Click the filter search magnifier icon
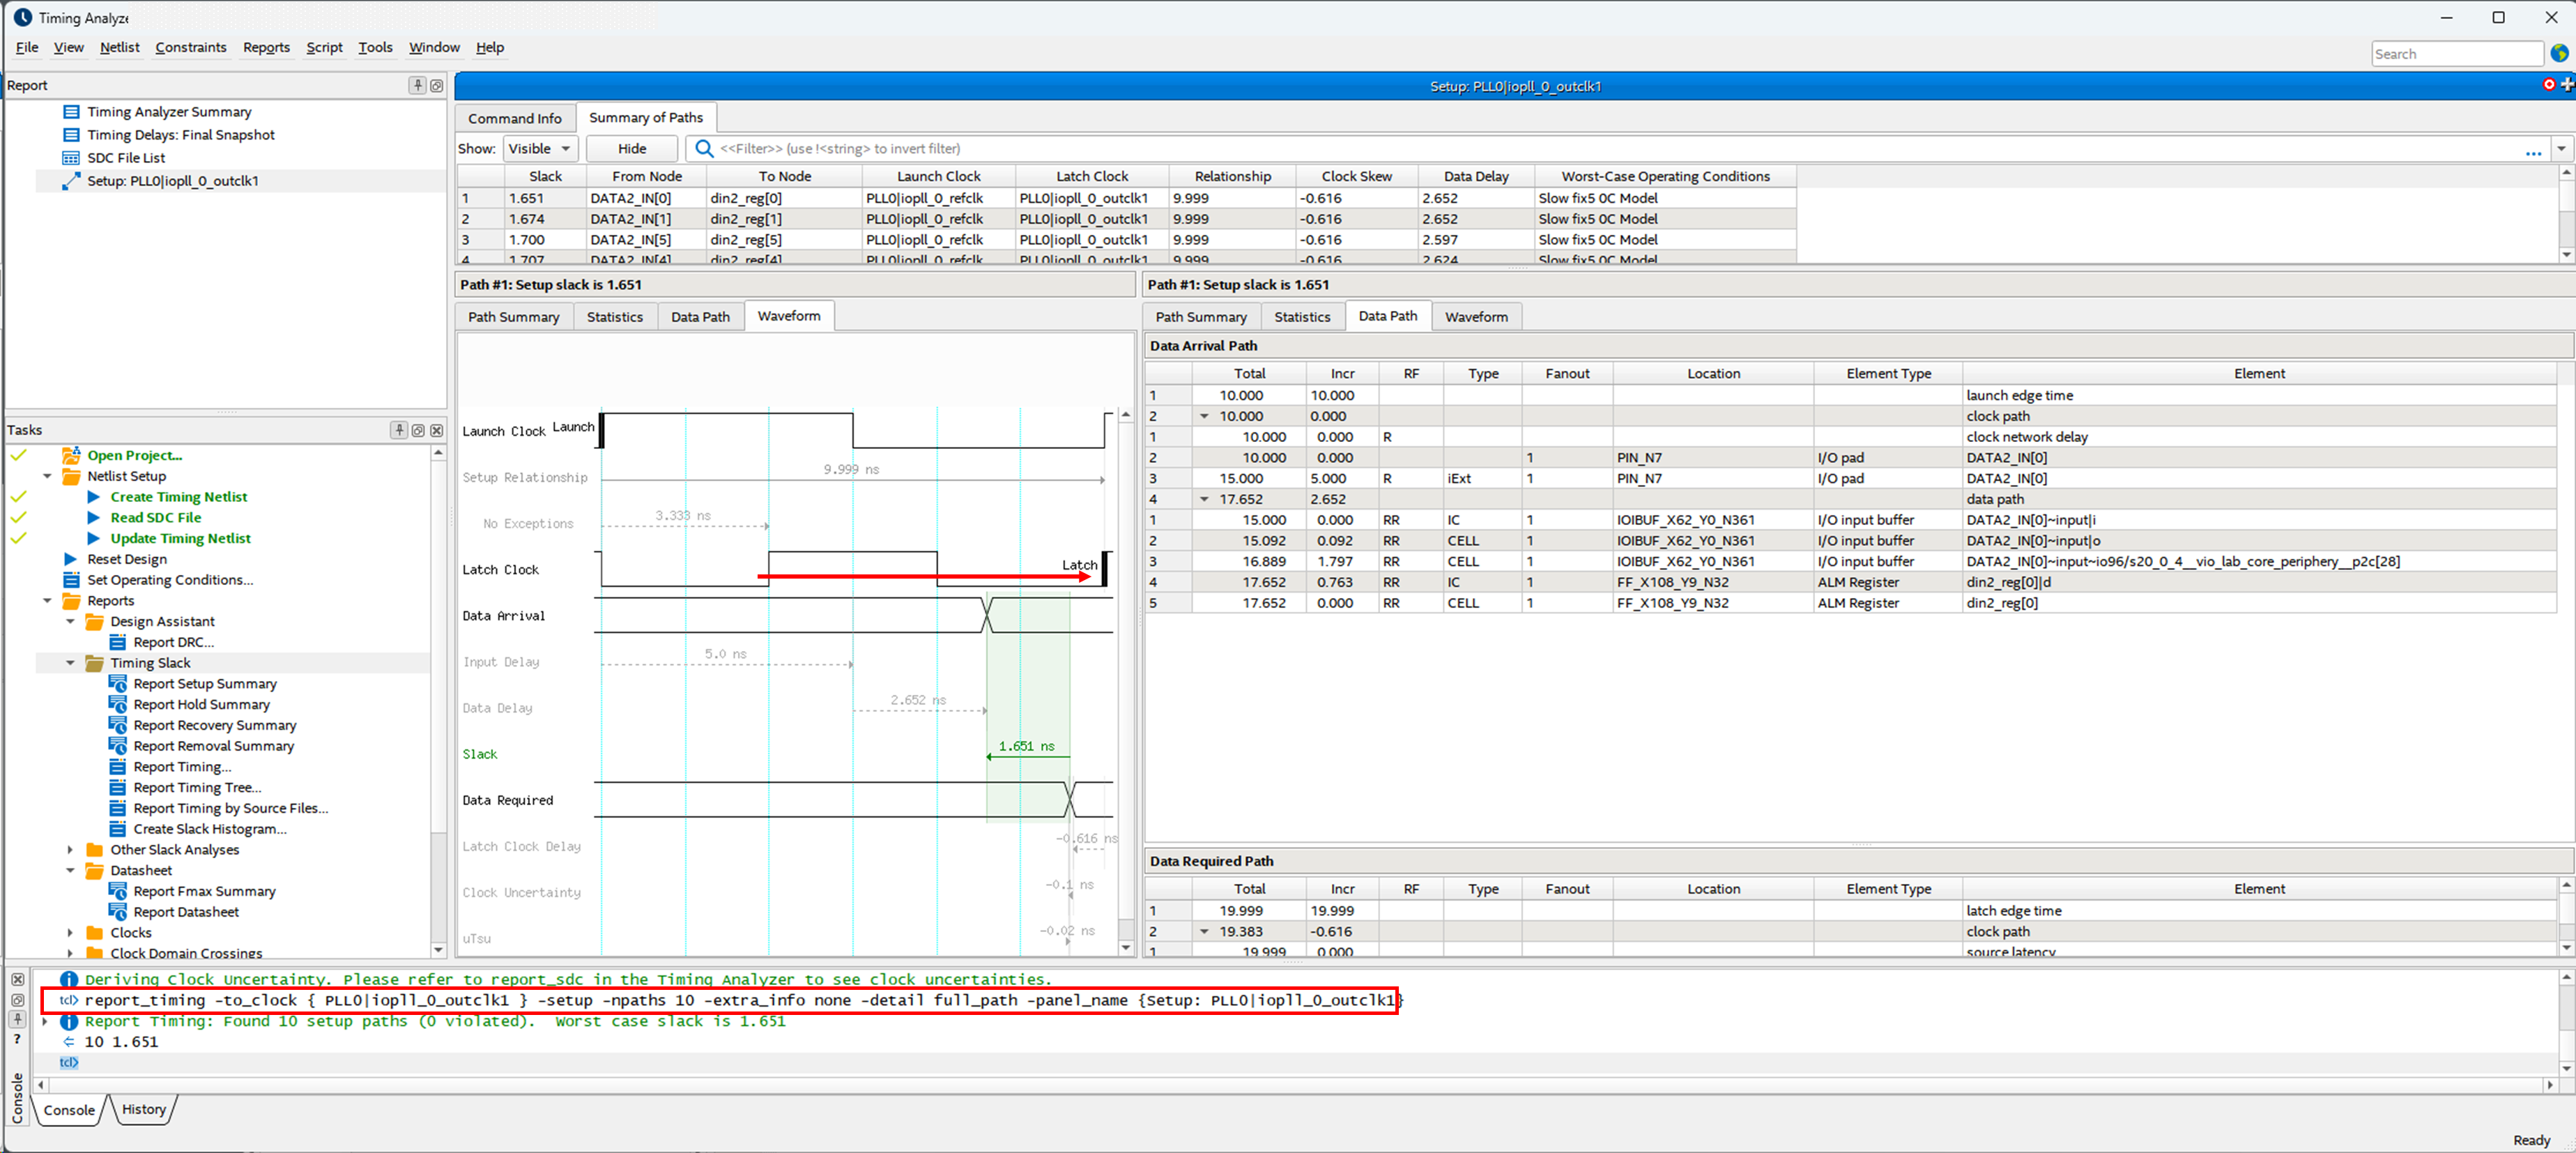The width and height of the screenshot is (2576, 1153). (704, 149)
